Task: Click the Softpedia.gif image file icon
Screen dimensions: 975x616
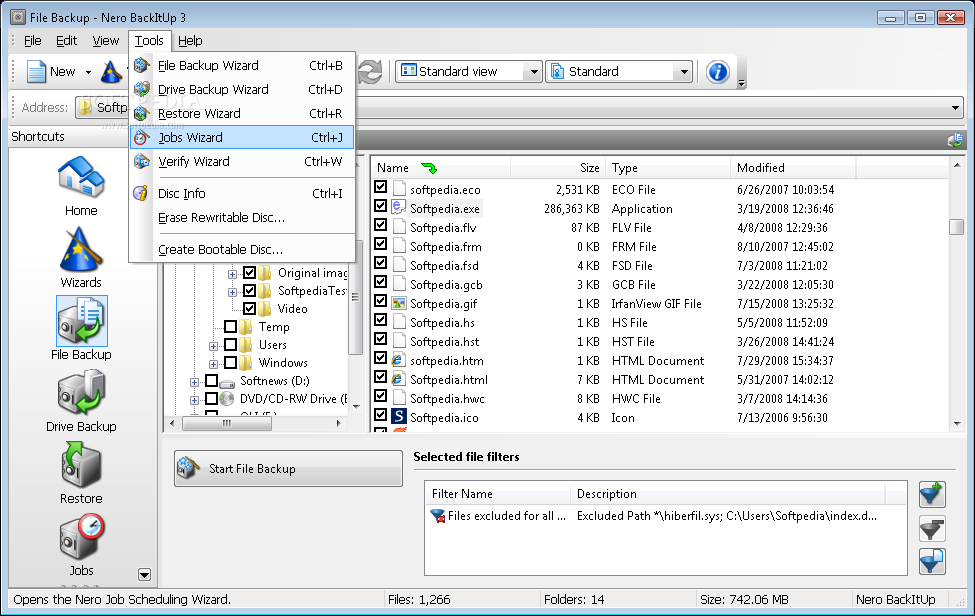Action: [399, 303]
